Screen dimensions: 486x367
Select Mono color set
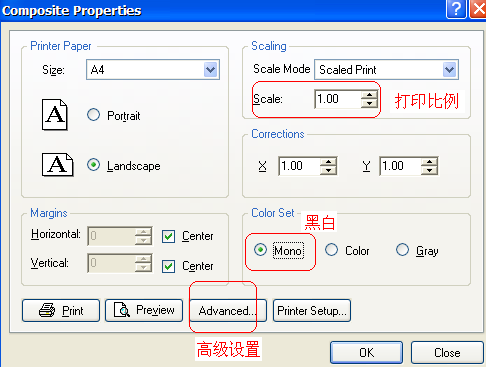click(260, 250)
